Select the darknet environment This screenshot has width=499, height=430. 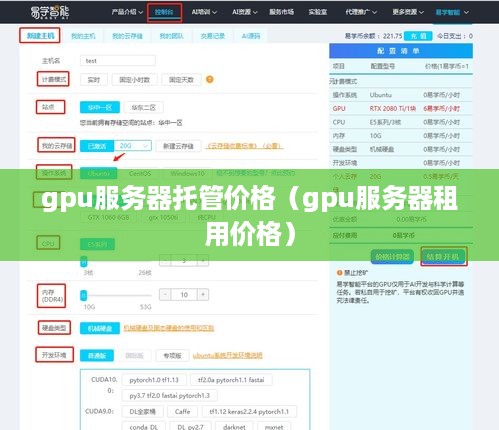coord(234,426)
